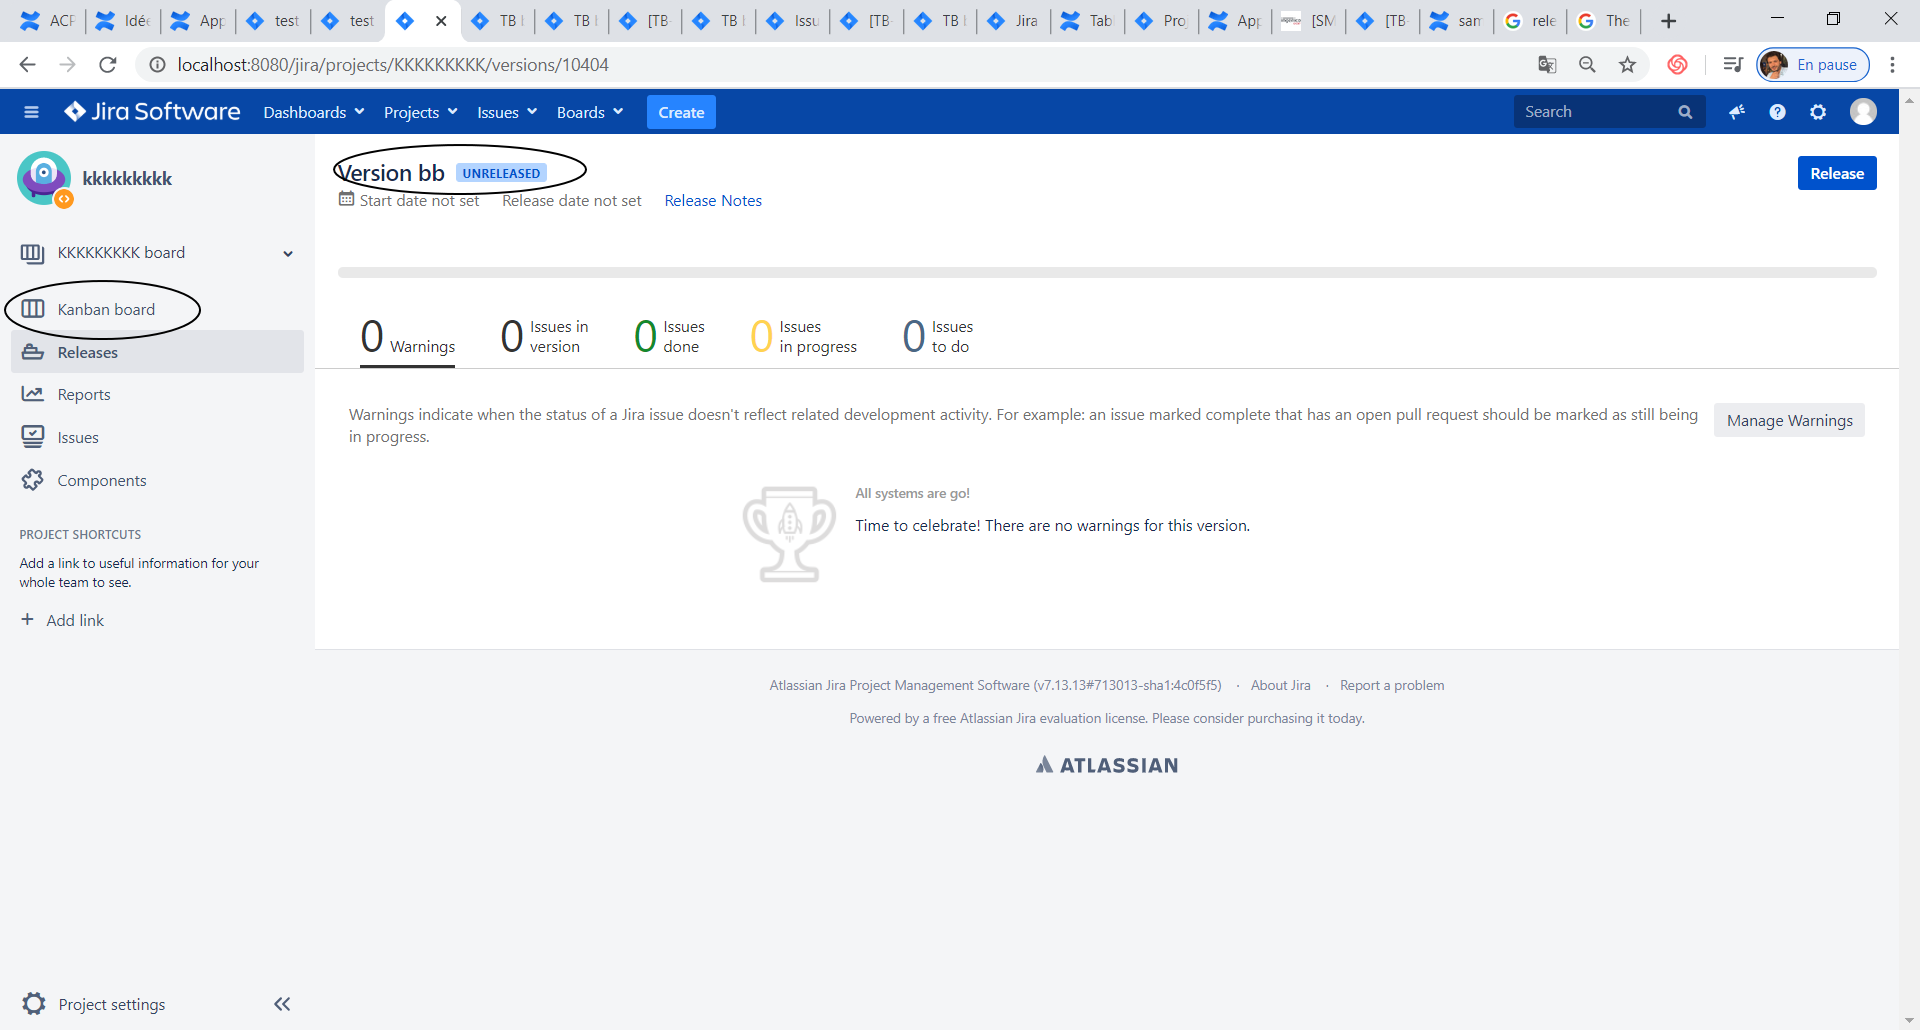Screen dimensions: 1920x1030
Task: Select Issues done tab
Action: pos(669,337)
